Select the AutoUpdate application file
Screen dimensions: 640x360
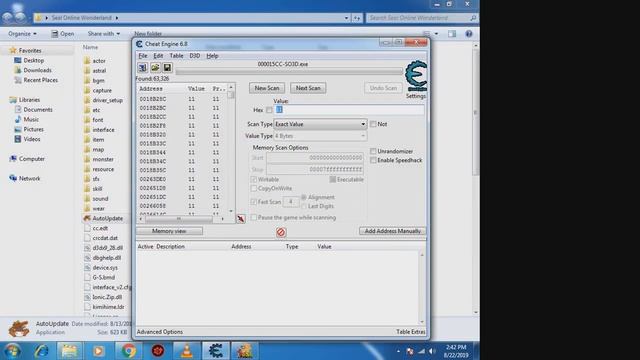tap(107, 218)
